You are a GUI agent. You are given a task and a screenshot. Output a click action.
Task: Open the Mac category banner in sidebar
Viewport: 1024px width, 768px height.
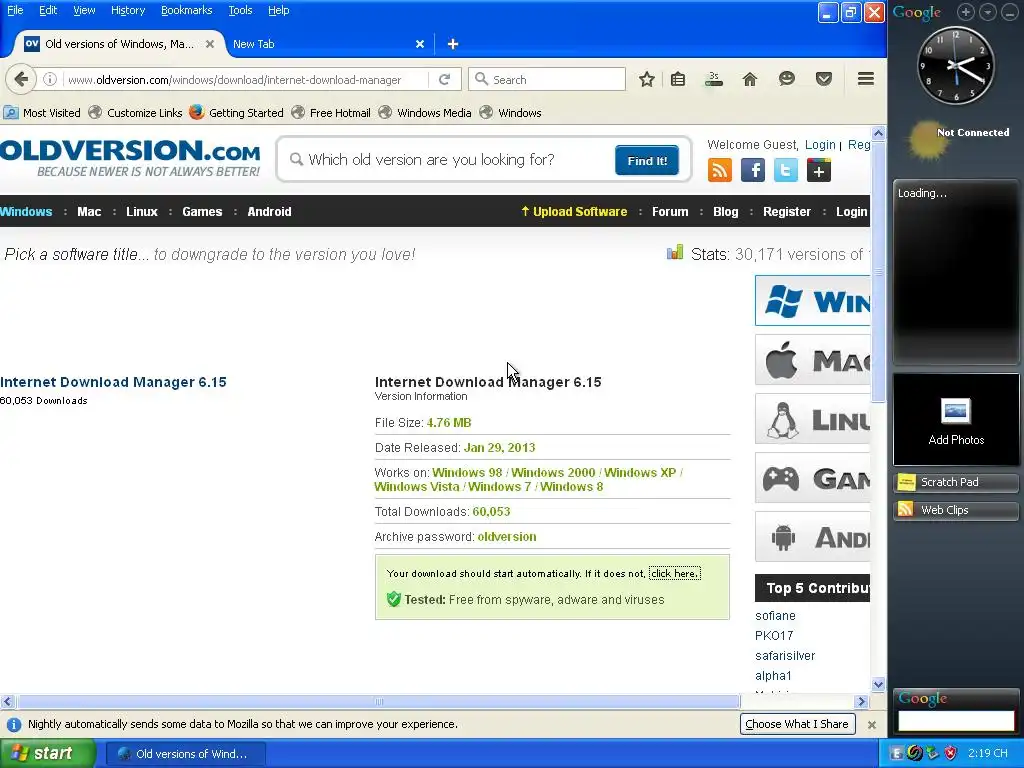pos(813,360)
